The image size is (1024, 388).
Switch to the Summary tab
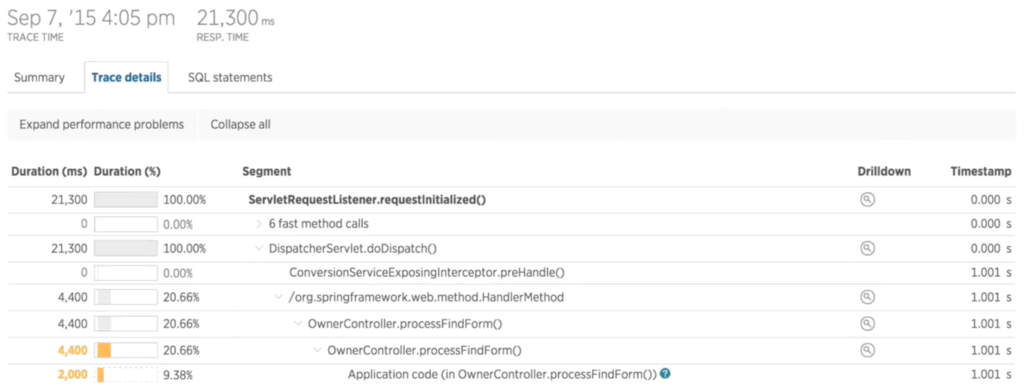pyautogui.click(x=39, y=77)
